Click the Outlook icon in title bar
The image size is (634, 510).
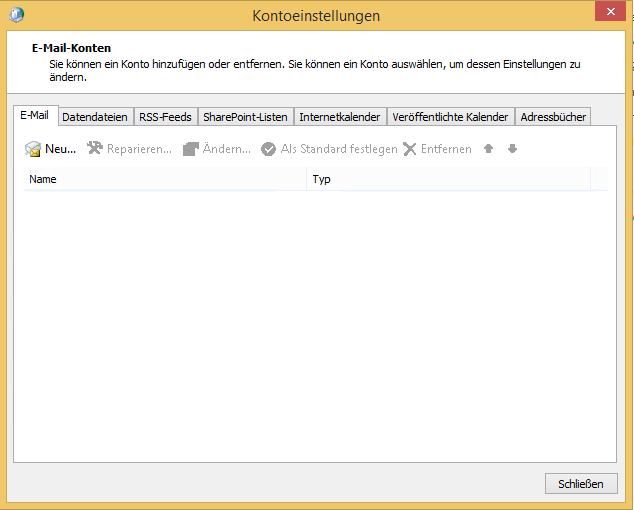click(x=17, y=15)
